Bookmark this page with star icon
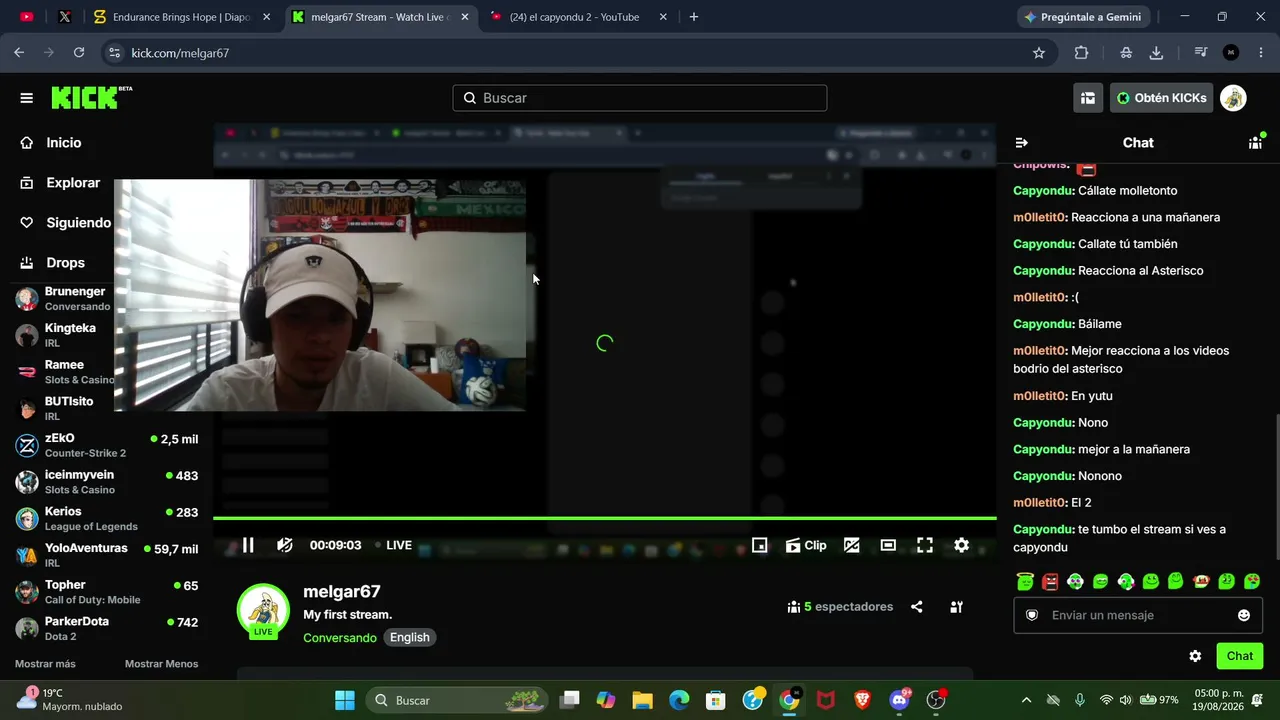 point(1039,53)
